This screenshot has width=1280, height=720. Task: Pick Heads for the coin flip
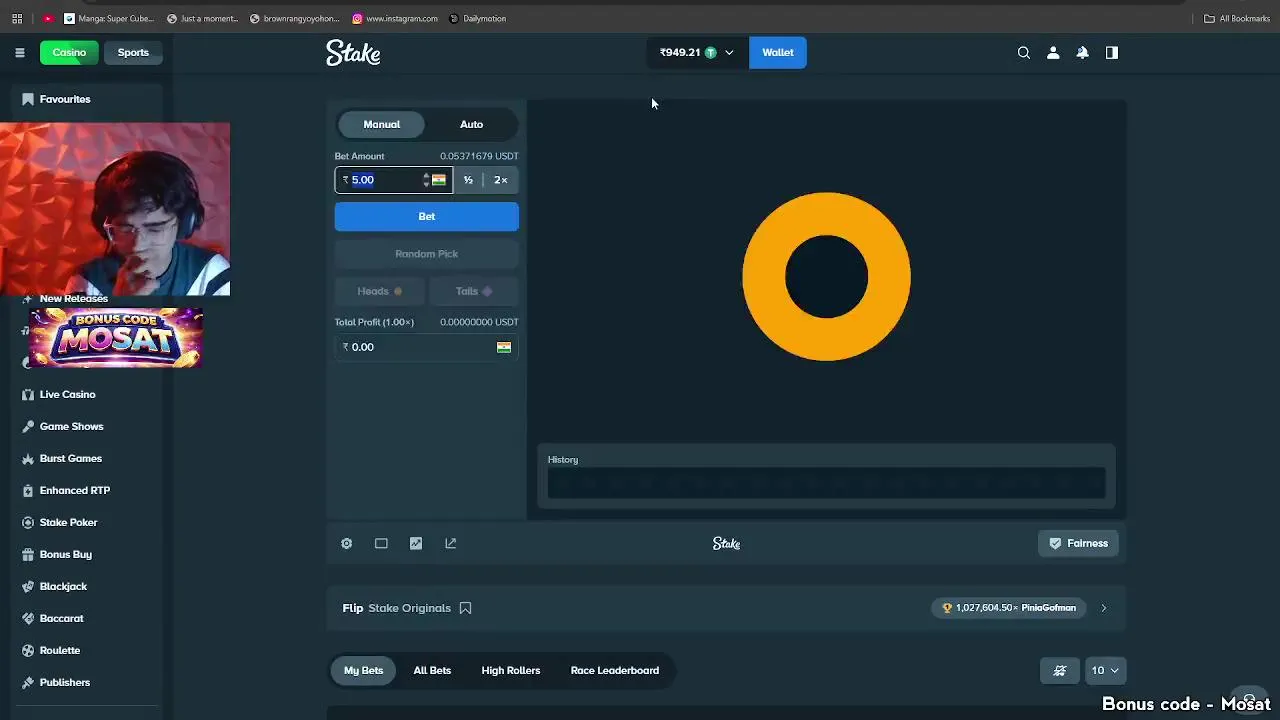click(x=380, y=291)
